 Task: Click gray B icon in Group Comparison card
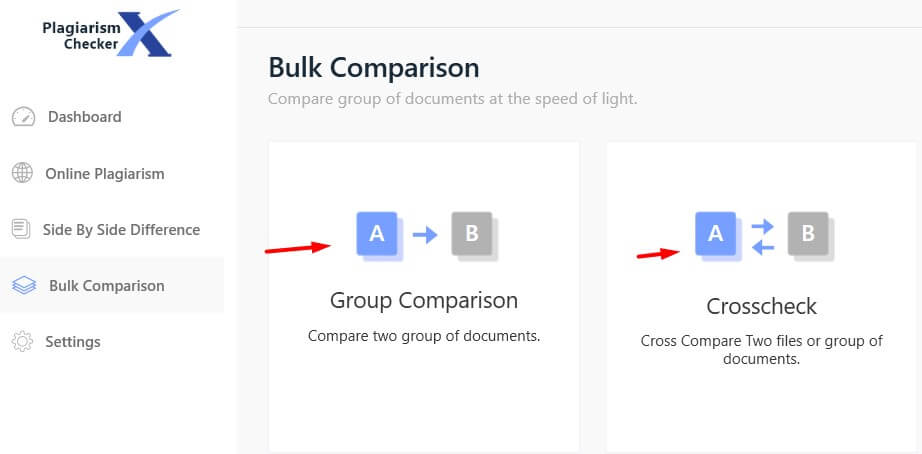pyautogui.click(x=475, y=236)
